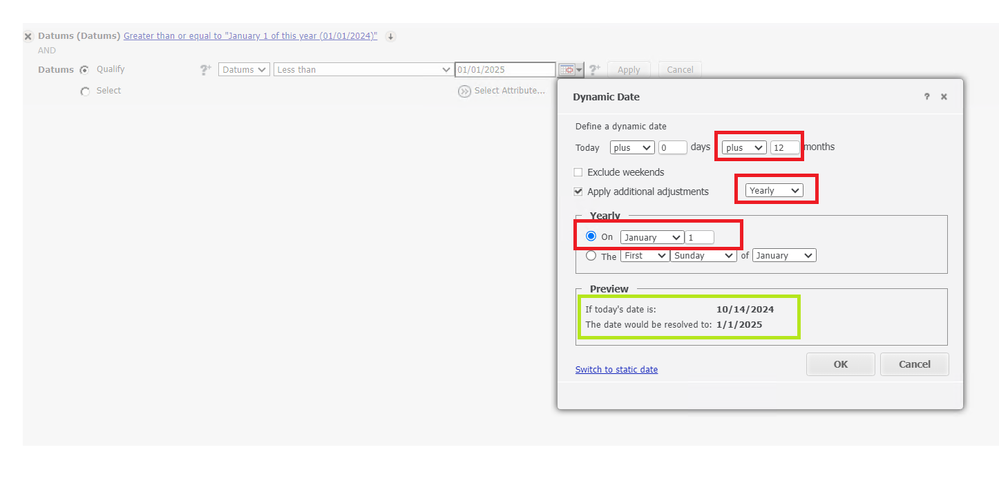Click the prompt icon left of Datums dropdown
The height and width of the screenshot is (484, 999).
[205, 70]
